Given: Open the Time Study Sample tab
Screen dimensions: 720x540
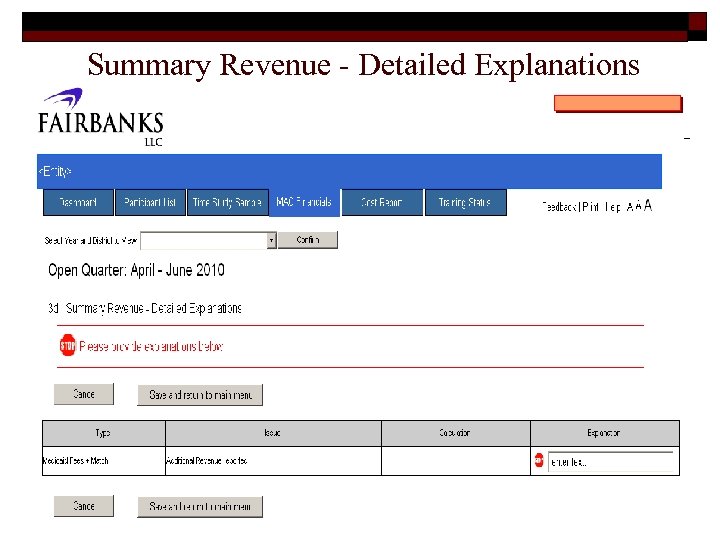Looking at the screenshot, I should tap(228, 202).
